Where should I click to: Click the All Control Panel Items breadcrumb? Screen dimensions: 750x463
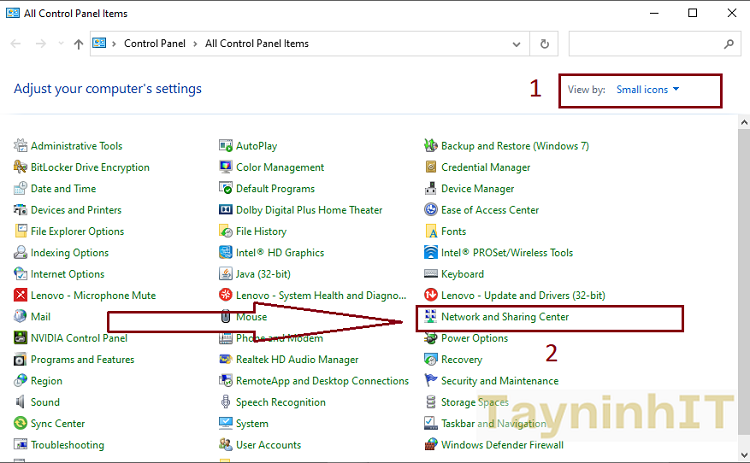click(x=257, y=44)
